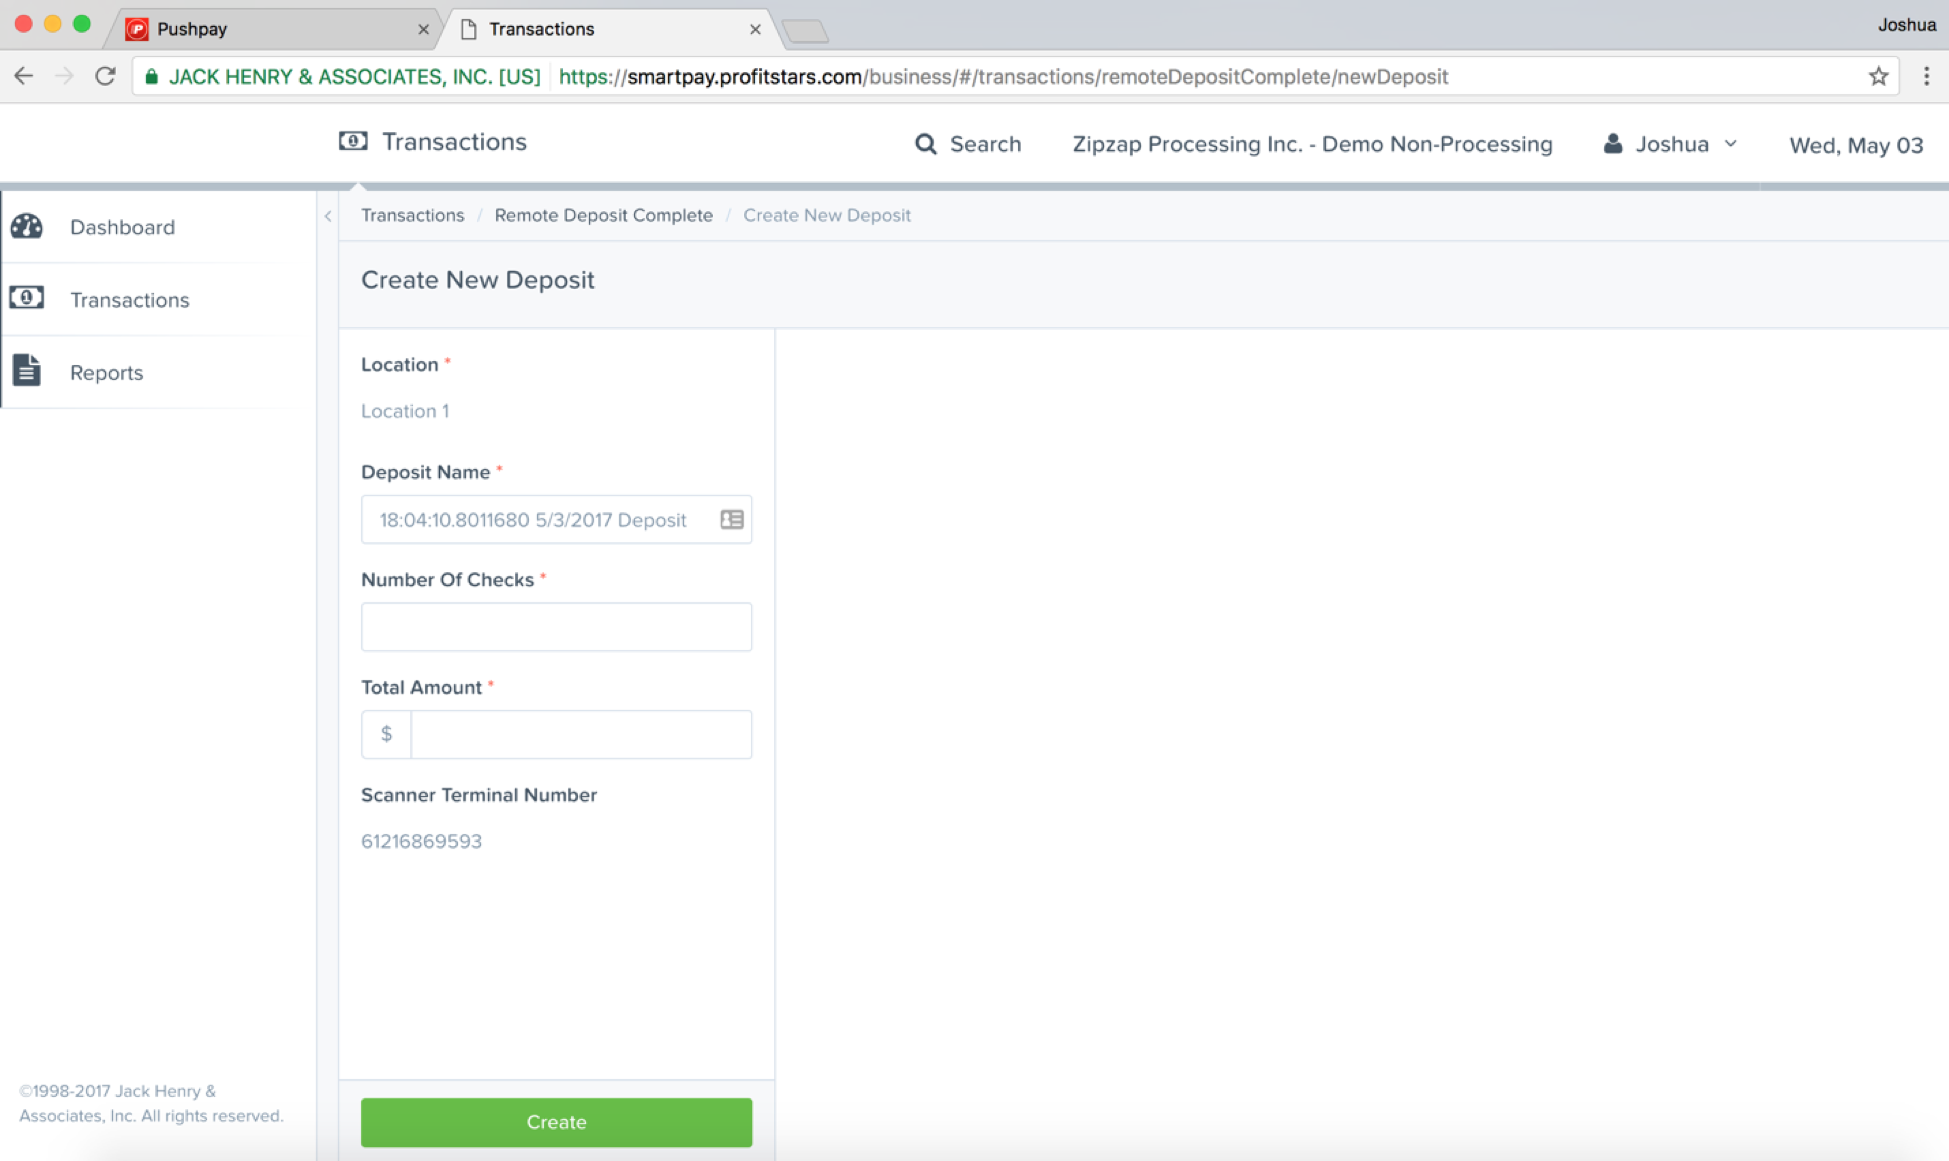
Task: Reload the page with the refresh arrow
Action: (105, 76)
